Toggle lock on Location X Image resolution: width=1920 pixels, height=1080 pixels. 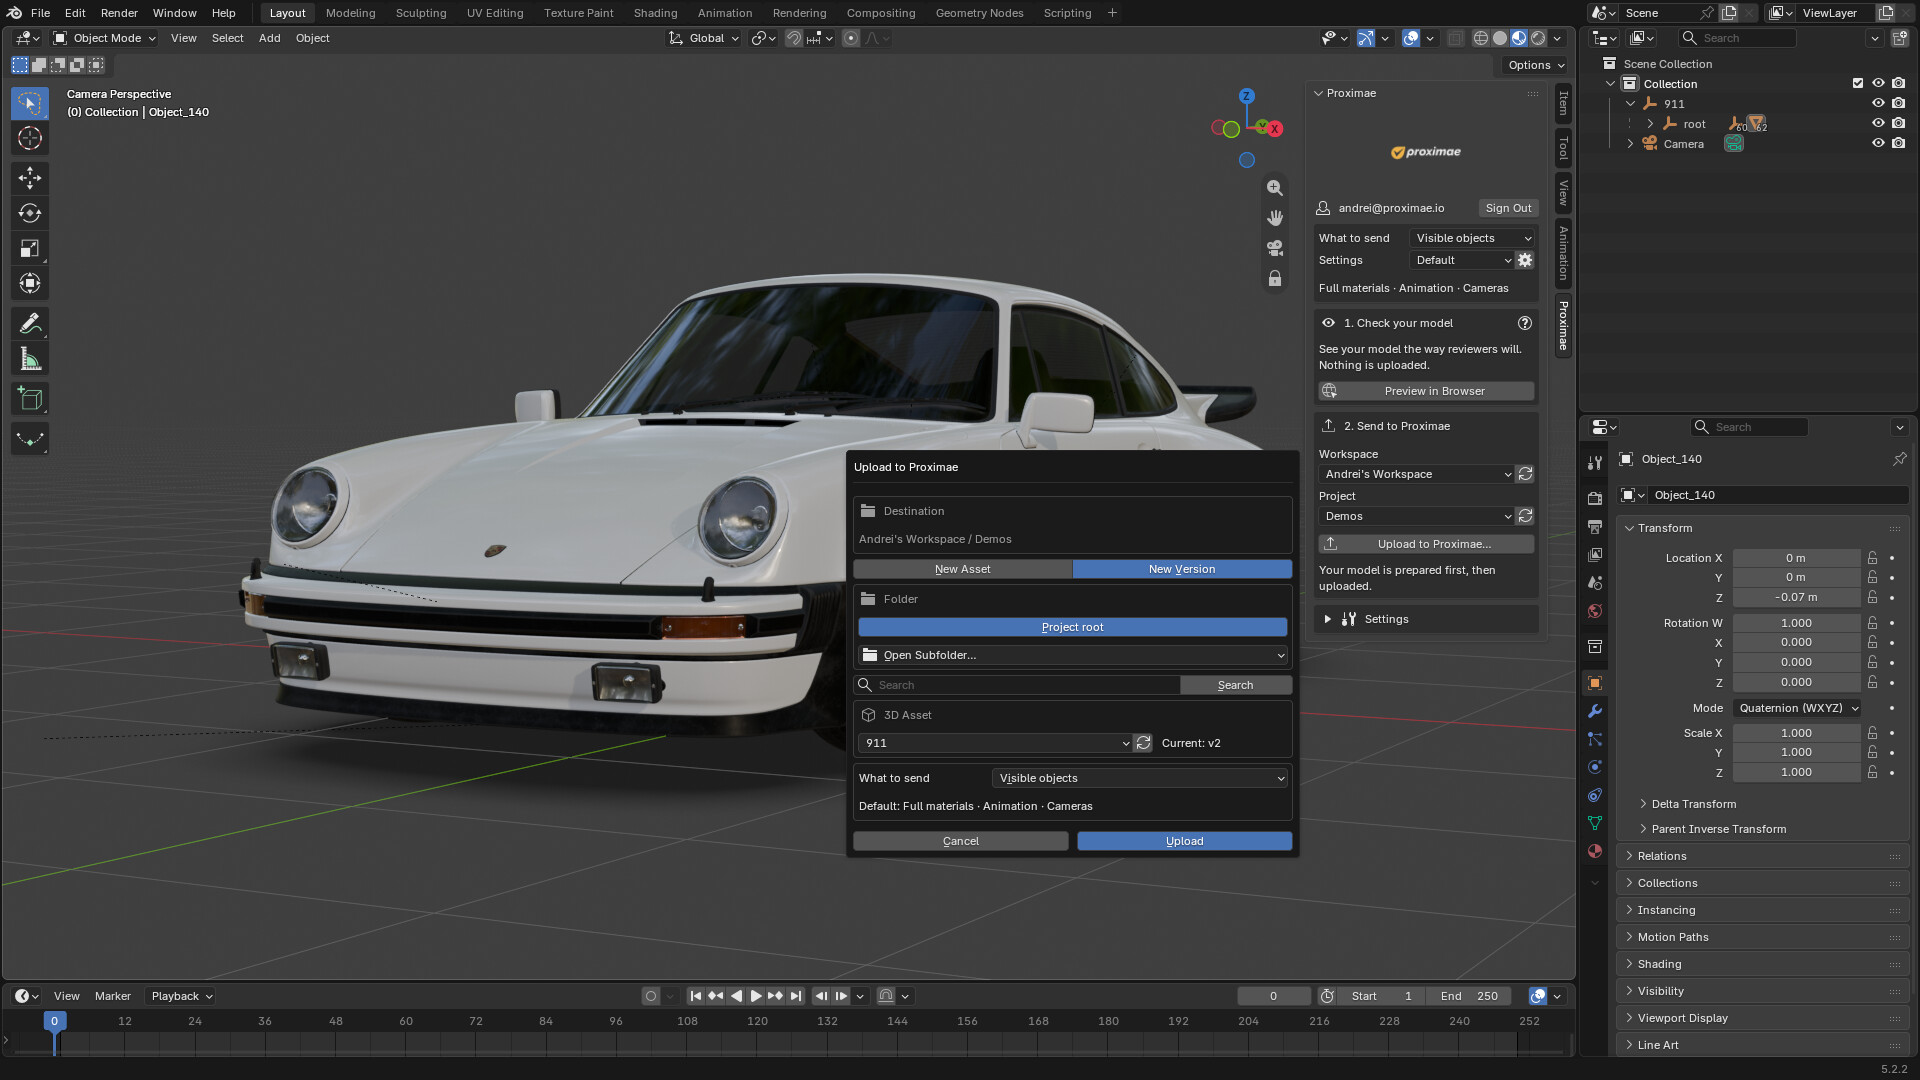[x=1872, y=558]
